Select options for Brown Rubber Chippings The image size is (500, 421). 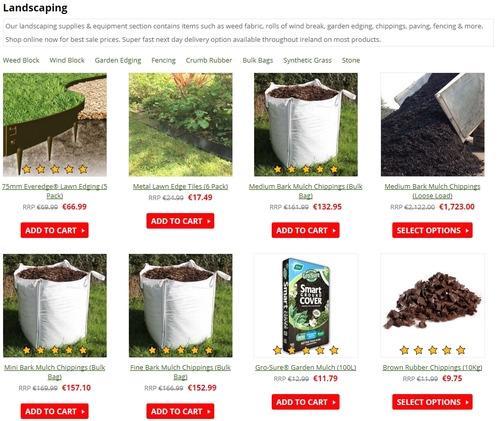coord(432,402)
